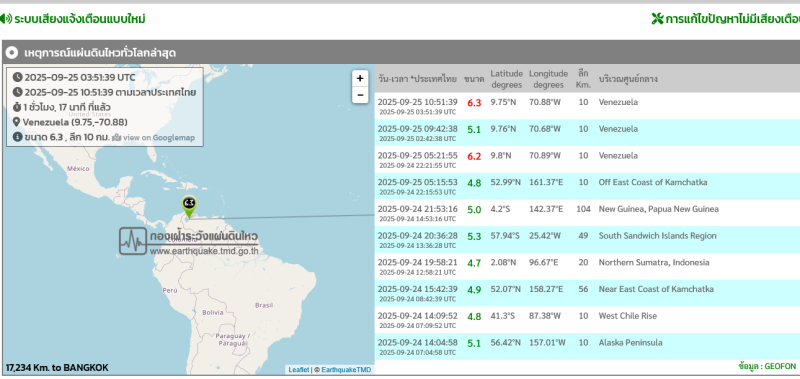Zoom in on the earthquake map
Image resolution: width=800 pixels, height=379 pixels.
[x=360, y=79]
